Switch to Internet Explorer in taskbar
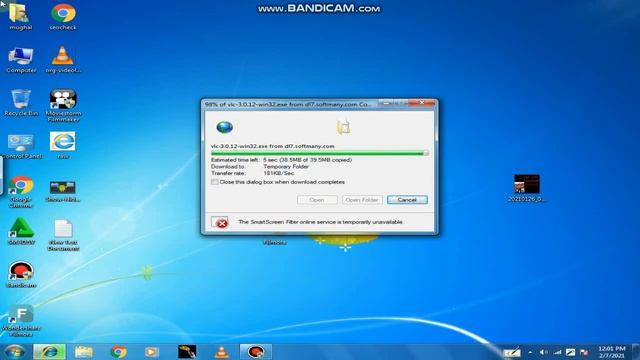Viewport: 640px width, 360px height. (x=49, y=351)
